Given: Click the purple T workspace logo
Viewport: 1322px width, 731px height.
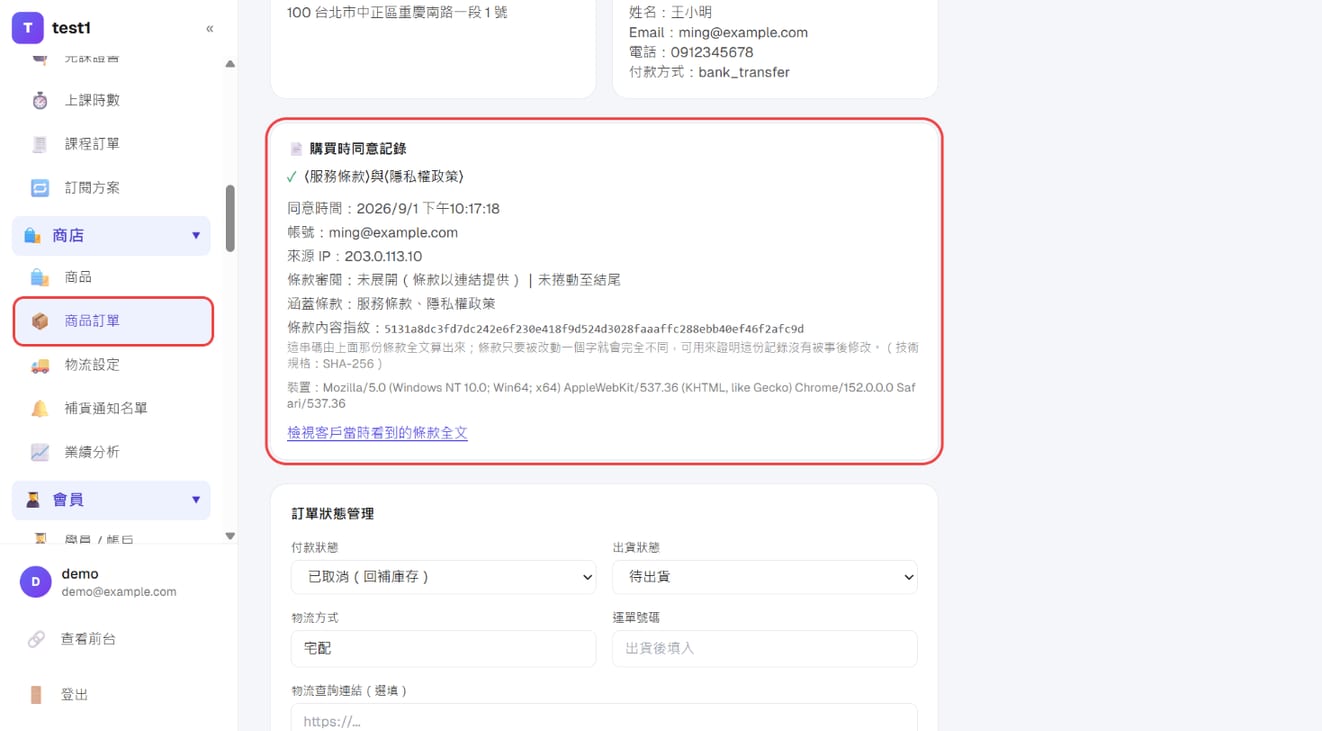Looking at the screenshot, I should 27,28.
